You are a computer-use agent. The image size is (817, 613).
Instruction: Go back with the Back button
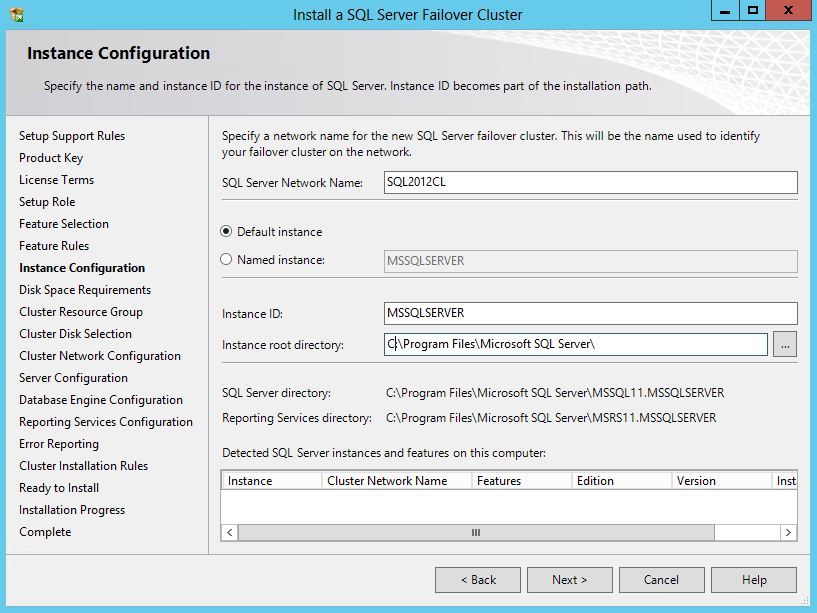pyautogui.click(x=478, y=580)
